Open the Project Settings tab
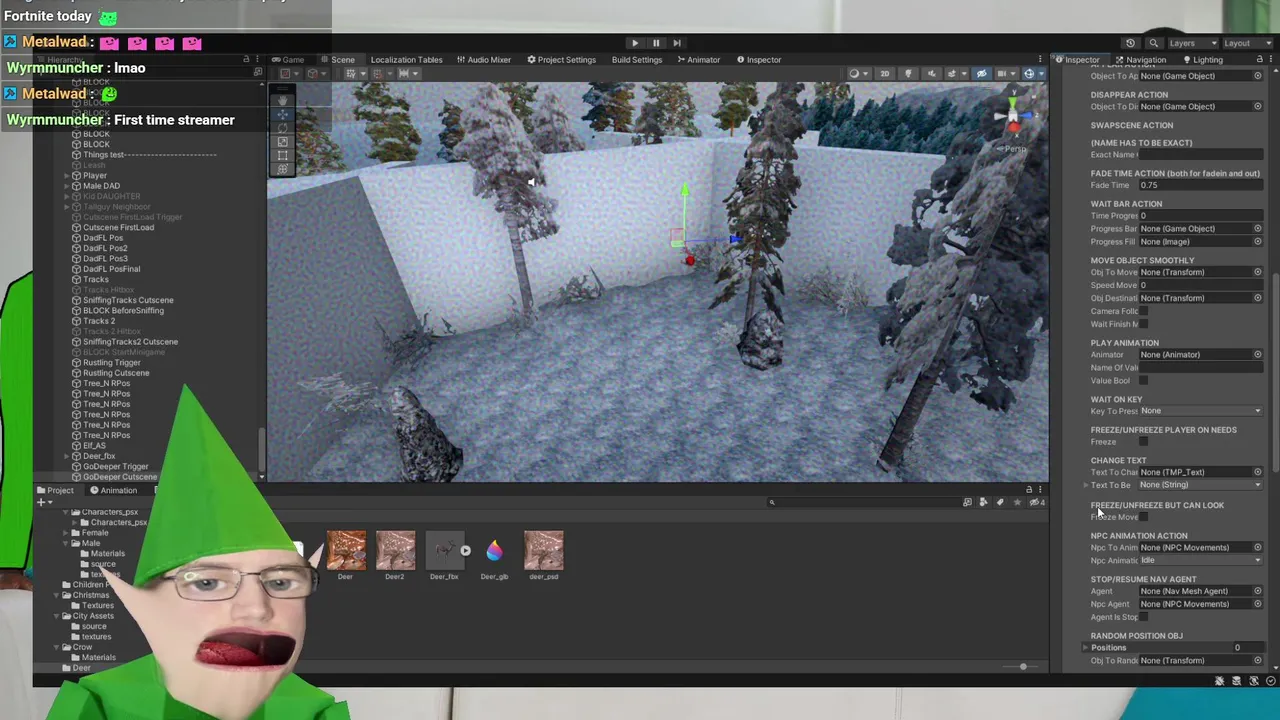Screen dimensions: 1280x720 (x=562, y=60)
